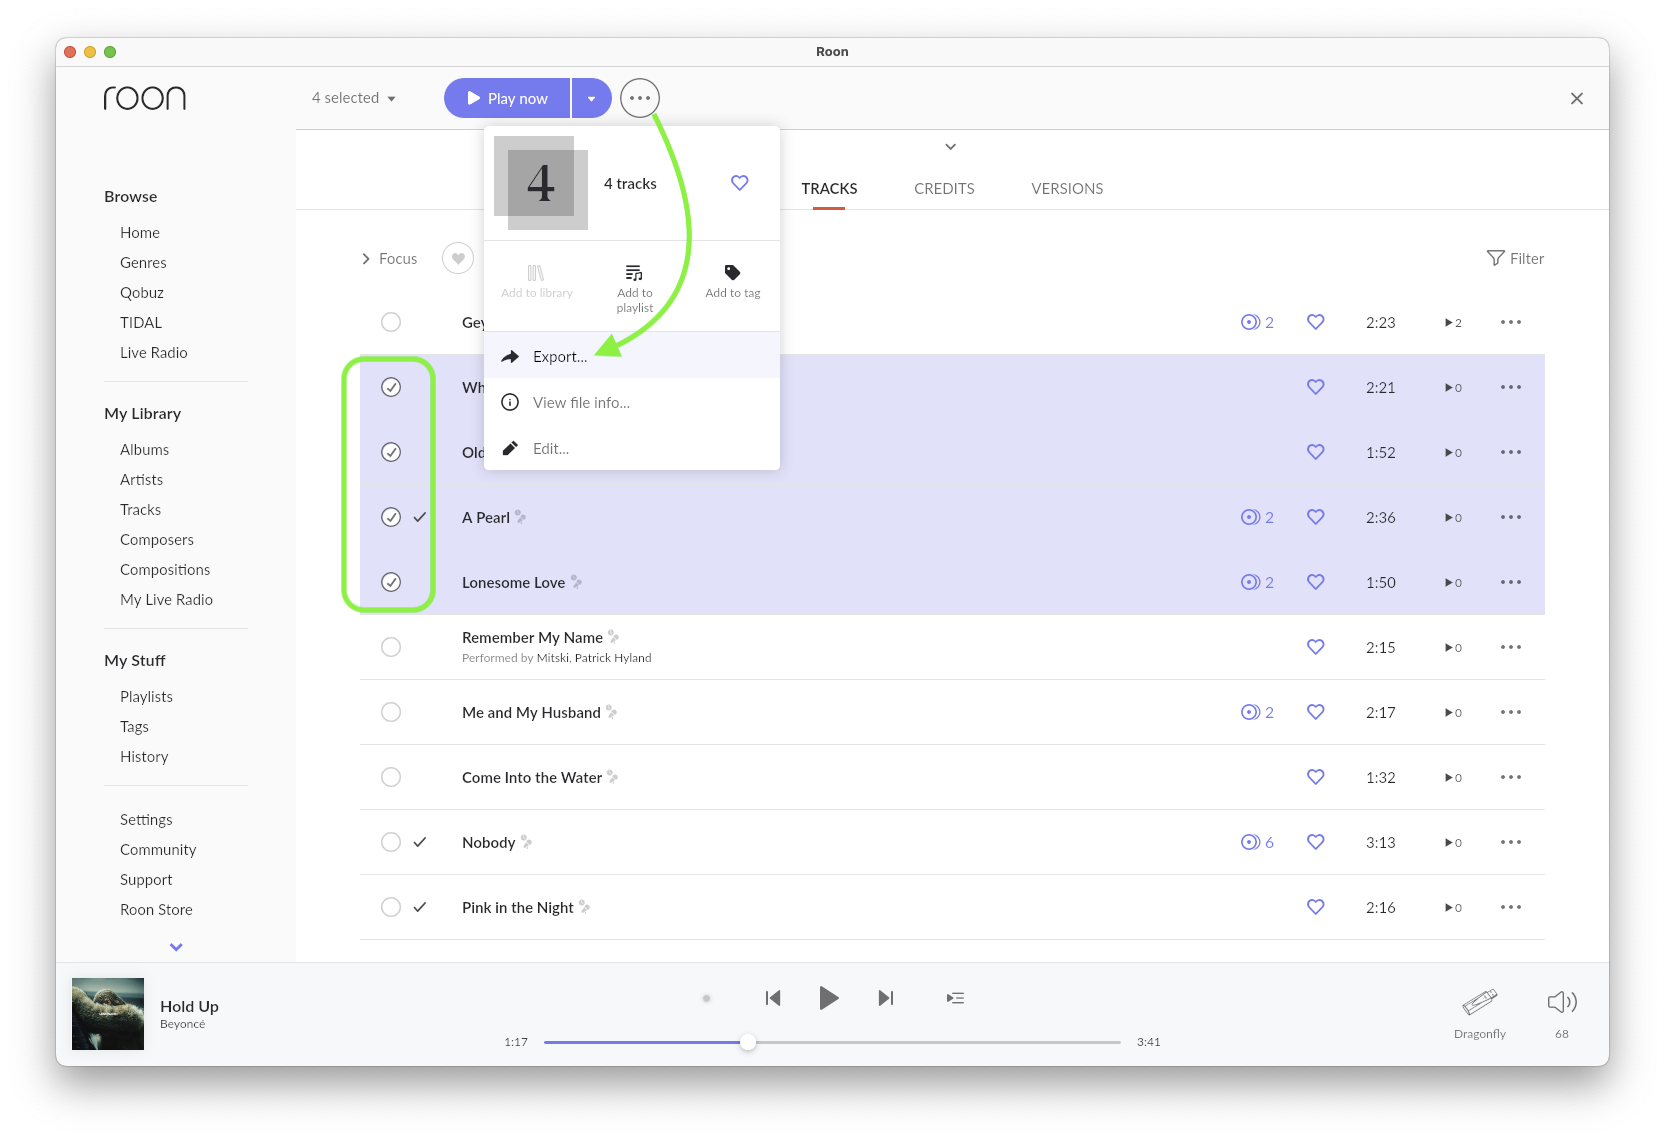Choose Edit... from the menu
Image resolution: width=1665 pixels, height=1140 pixels.
(632, 448)
